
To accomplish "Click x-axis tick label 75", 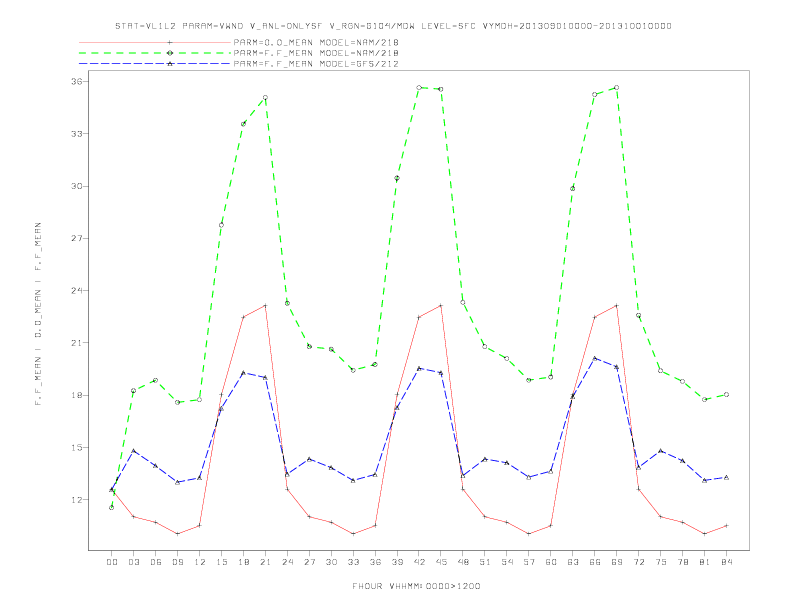I will (661, 562).
